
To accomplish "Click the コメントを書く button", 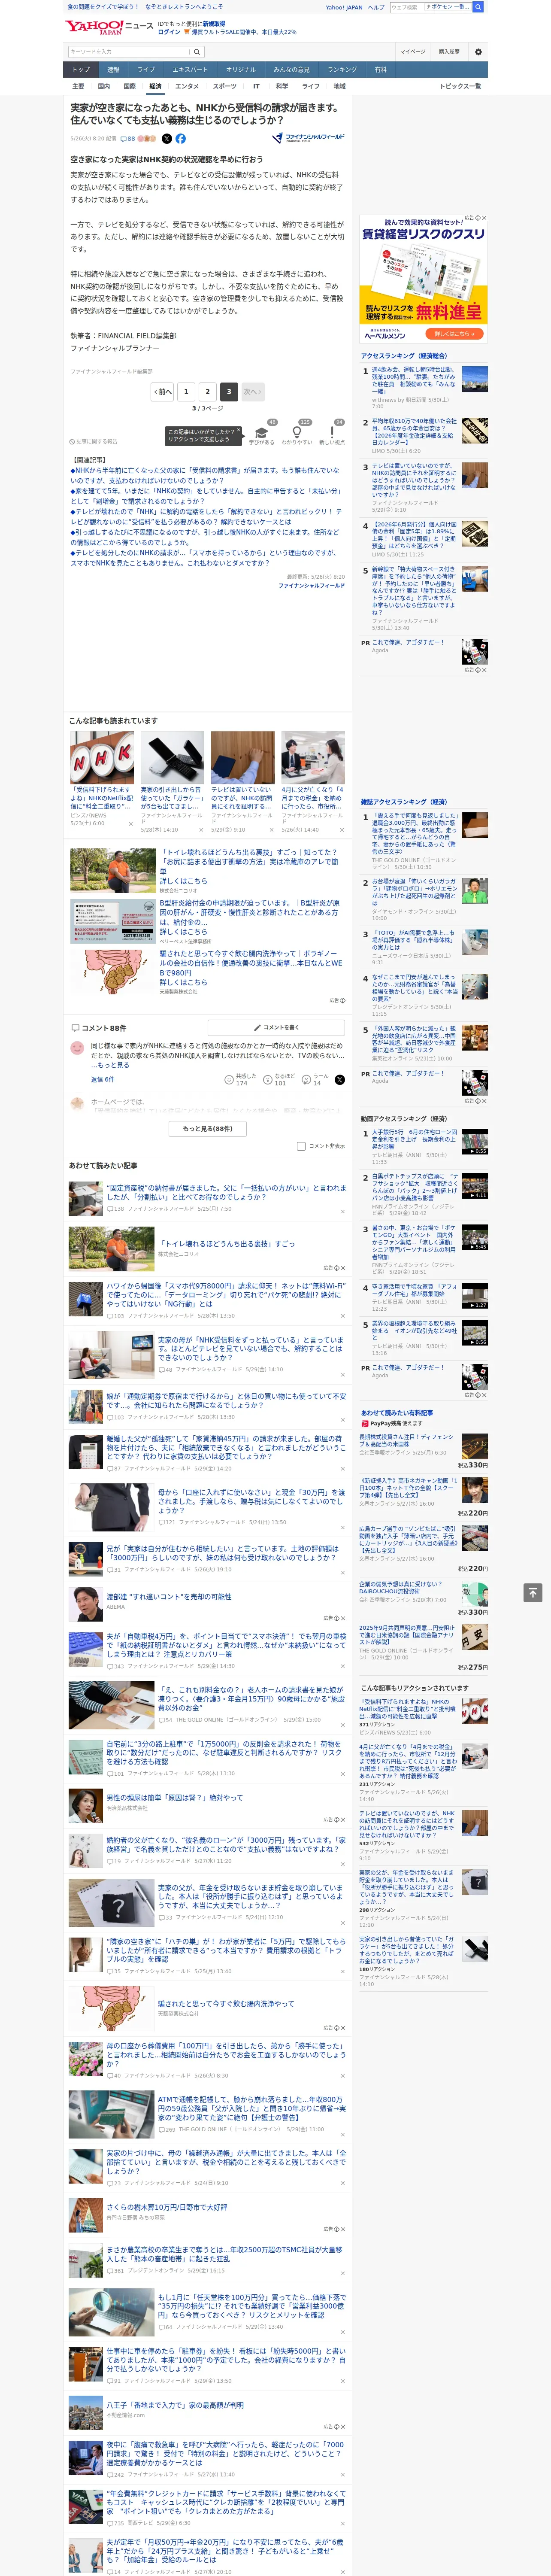I will (276, 1028).
